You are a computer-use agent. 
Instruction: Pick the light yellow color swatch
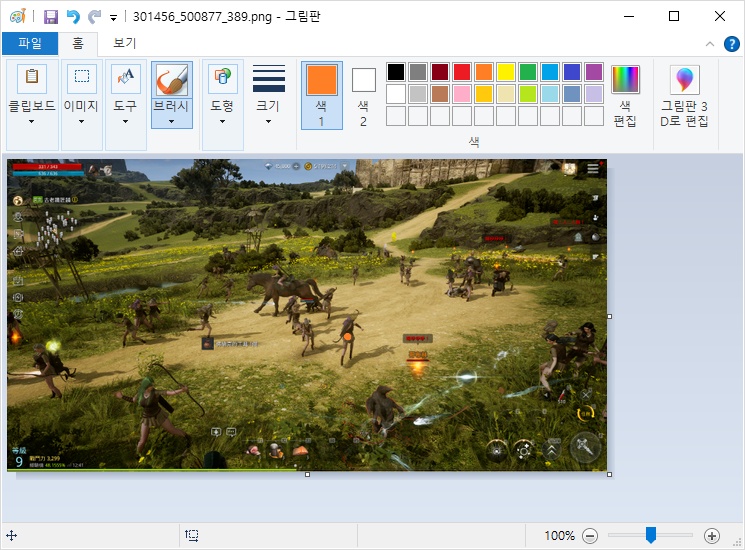506,94
